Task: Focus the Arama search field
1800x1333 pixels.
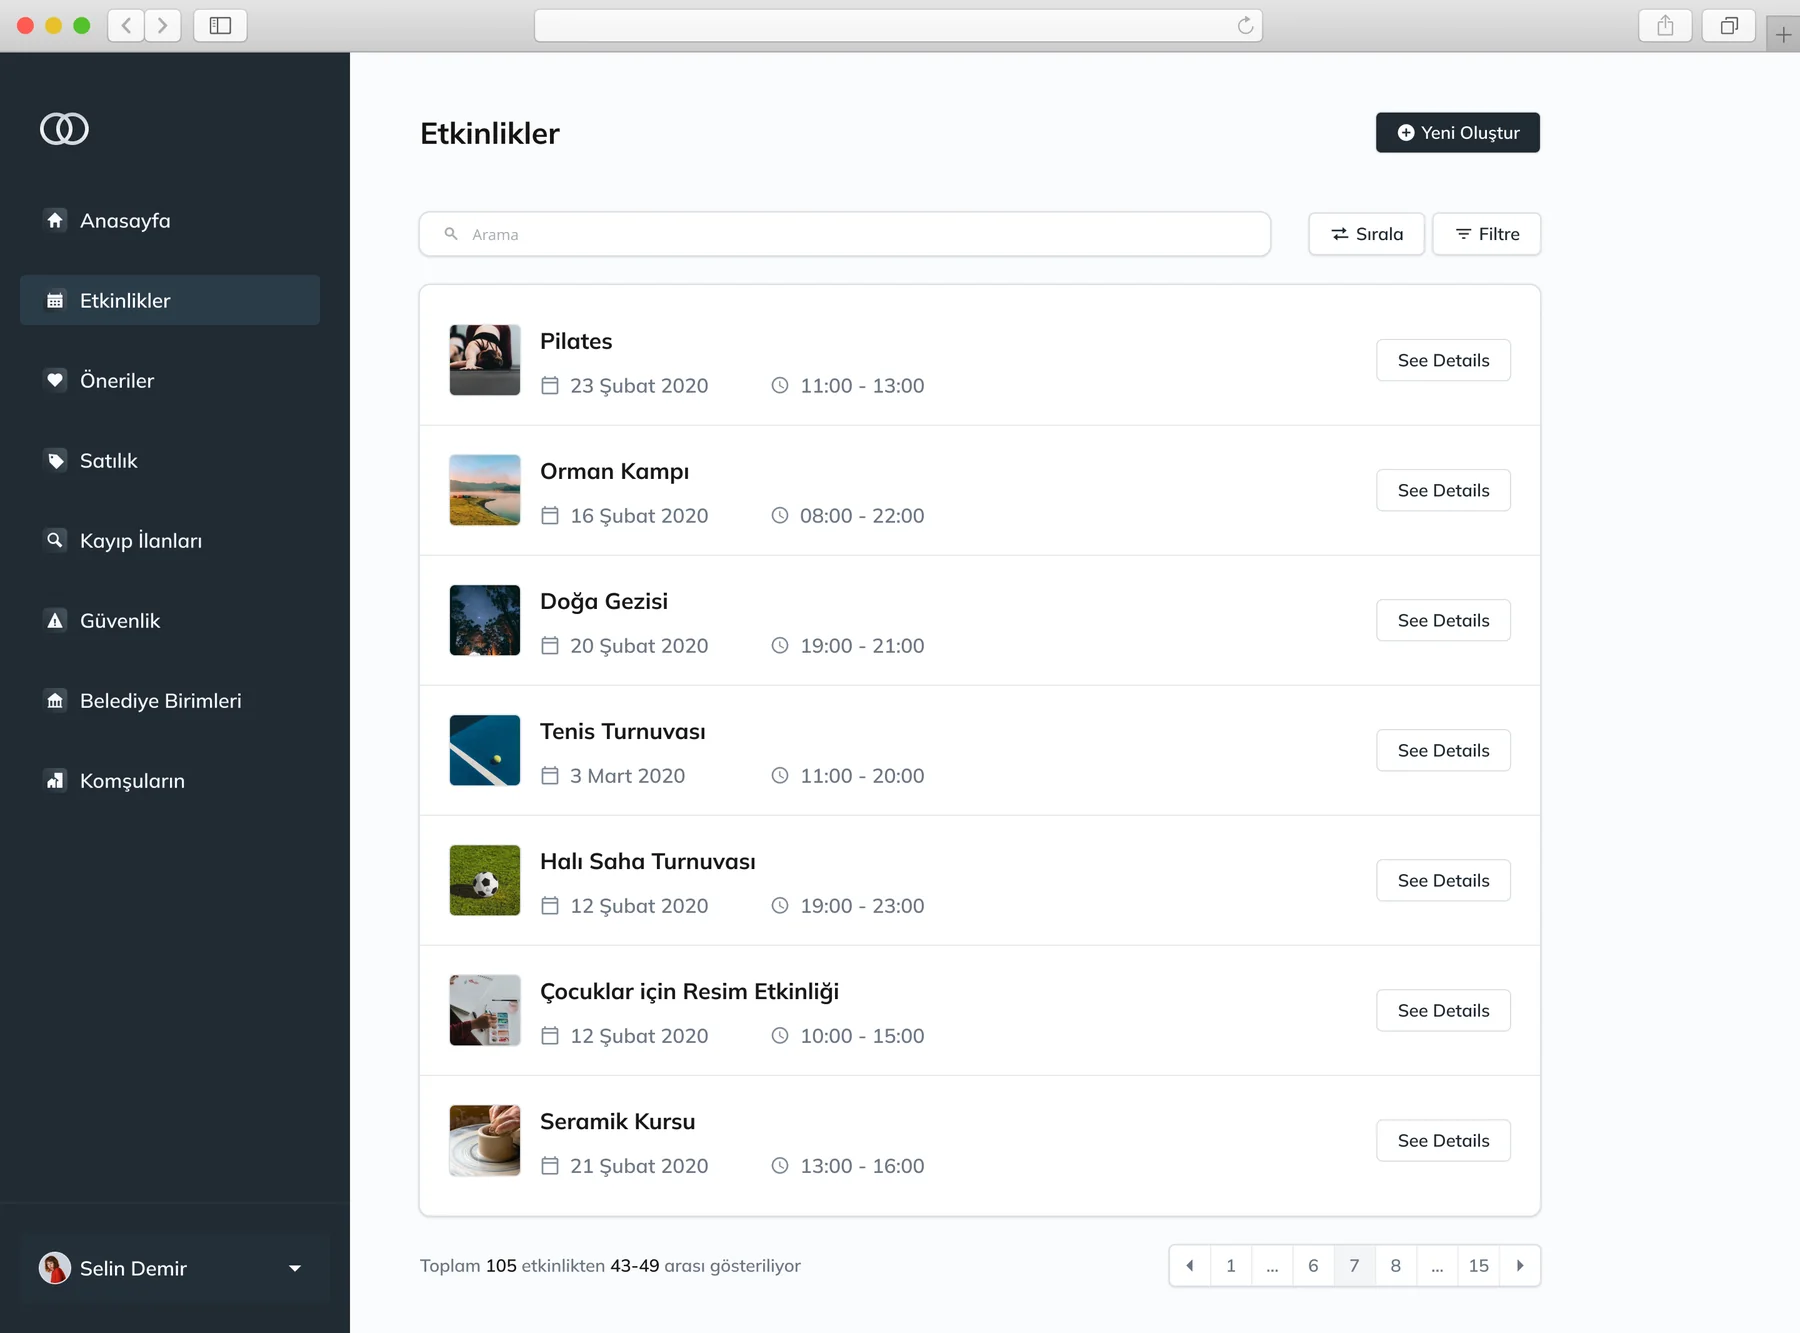Action: [845, 234]
